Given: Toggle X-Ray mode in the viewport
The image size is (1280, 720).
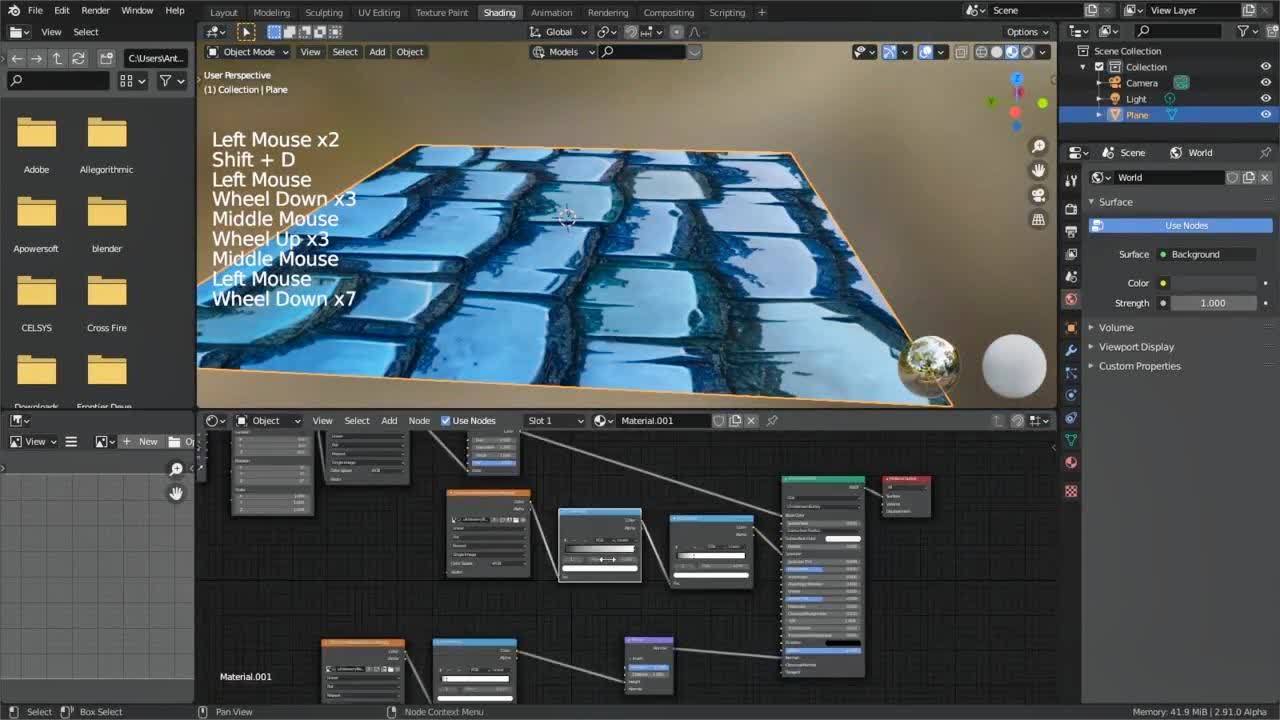Looking at the screenshot, I should point(961,52).
